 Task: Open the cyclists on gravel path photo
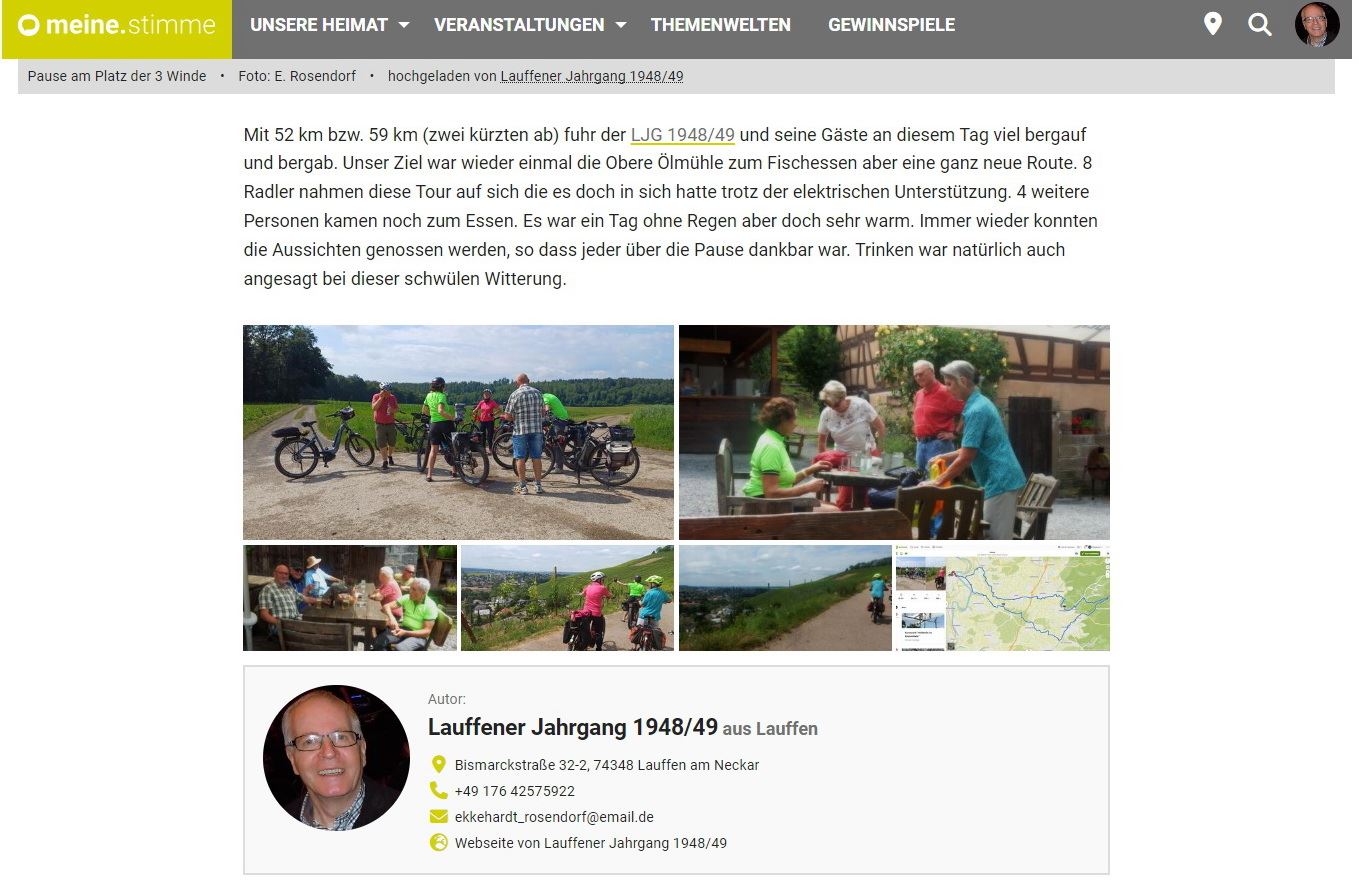[x=458, y=432]
